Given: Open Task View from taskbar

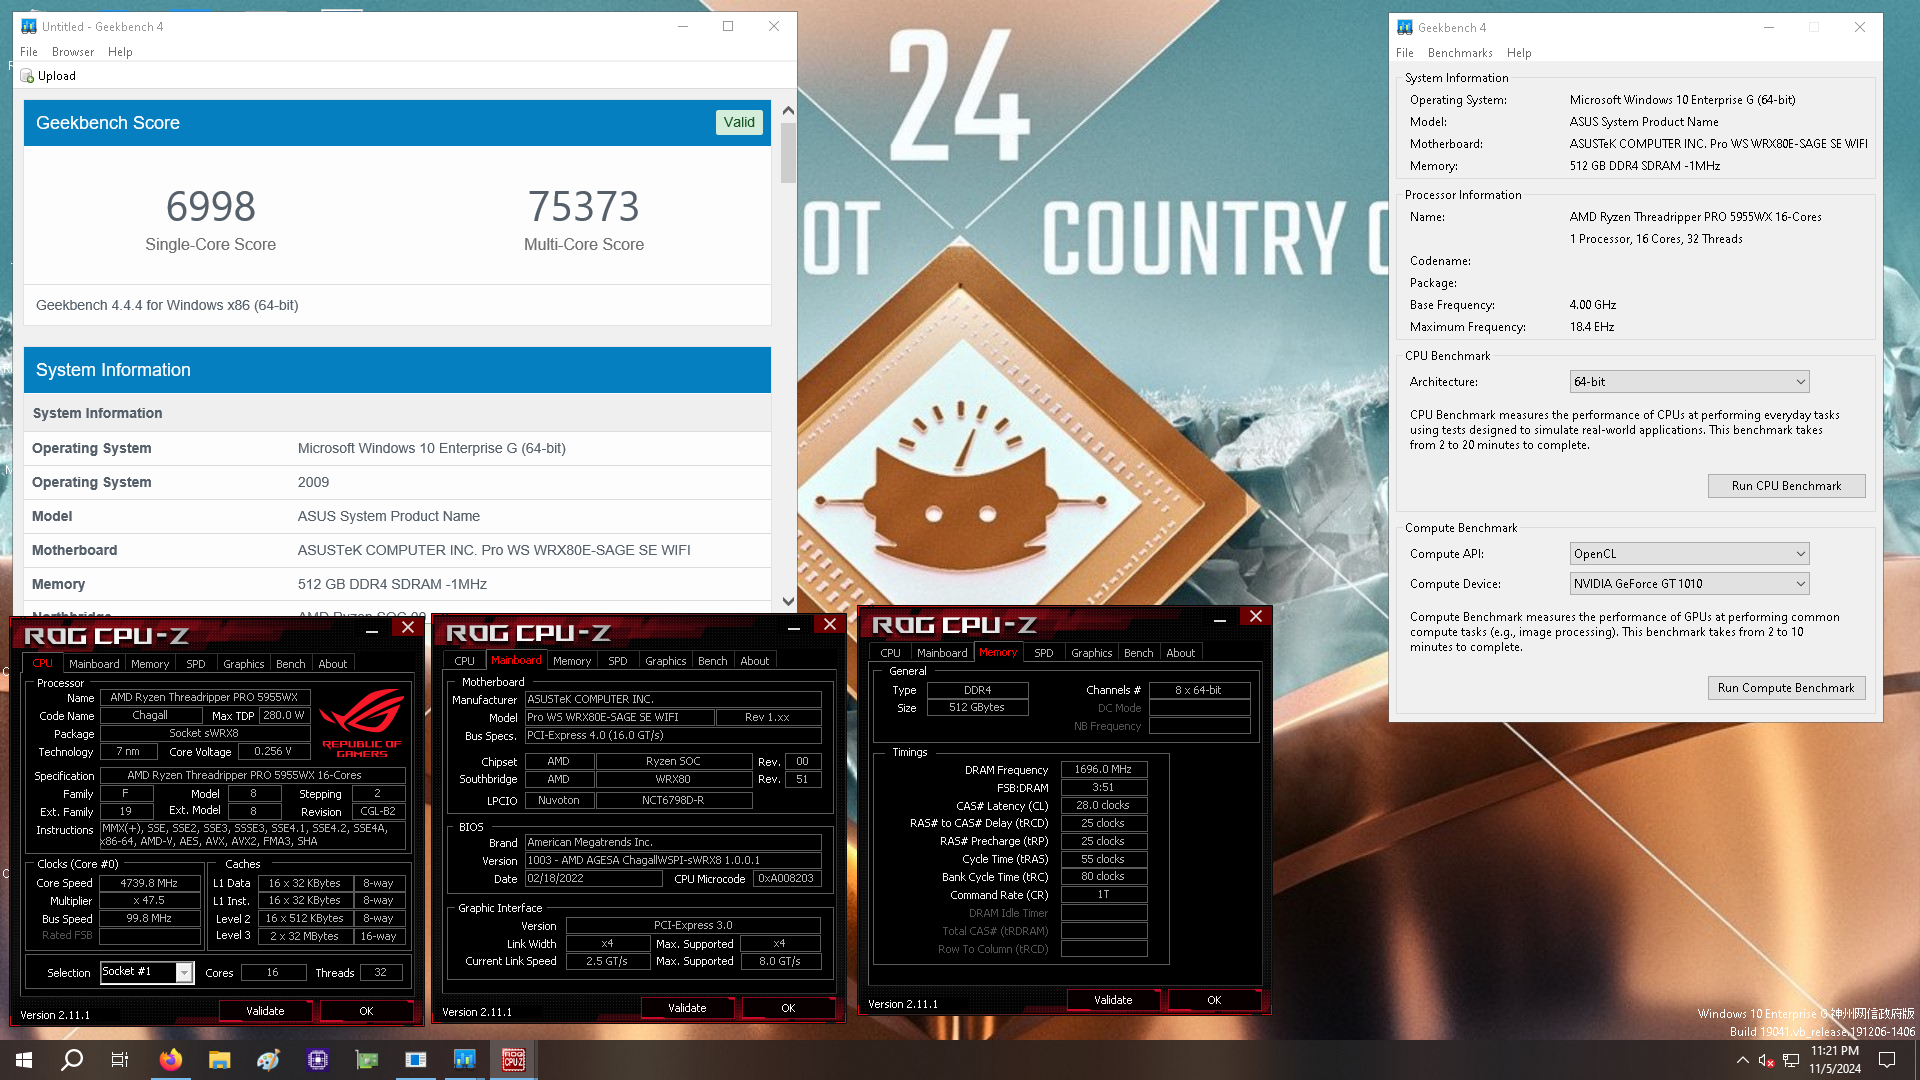Looking at the screenshot, I should 120,1060.
